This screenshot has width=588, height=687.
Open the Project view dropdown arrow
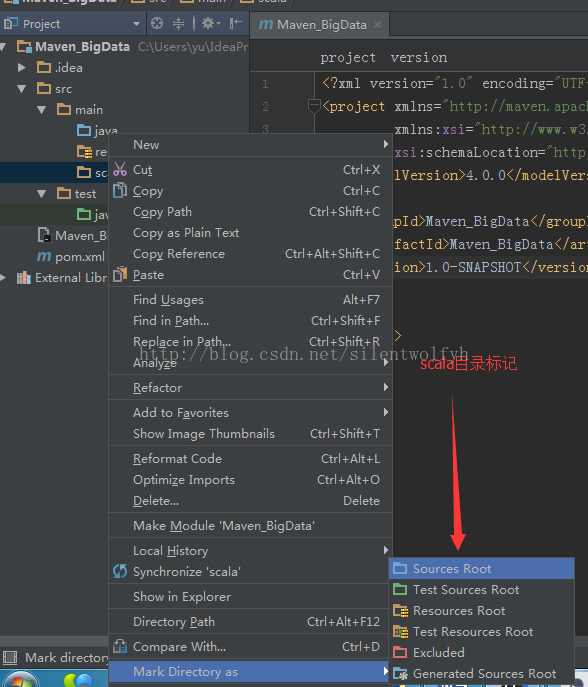point(136,24)
